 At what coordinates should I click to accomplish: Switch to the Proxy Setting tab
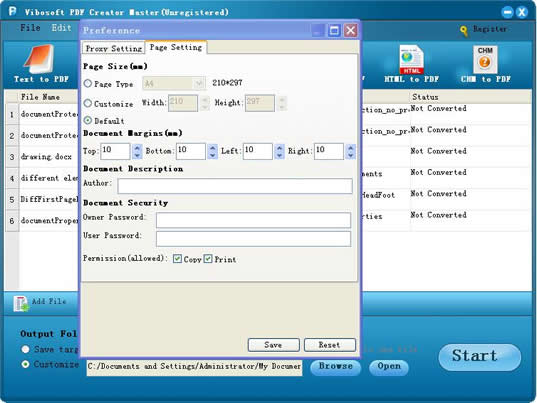pyautogui.click(x=114, y=48)
